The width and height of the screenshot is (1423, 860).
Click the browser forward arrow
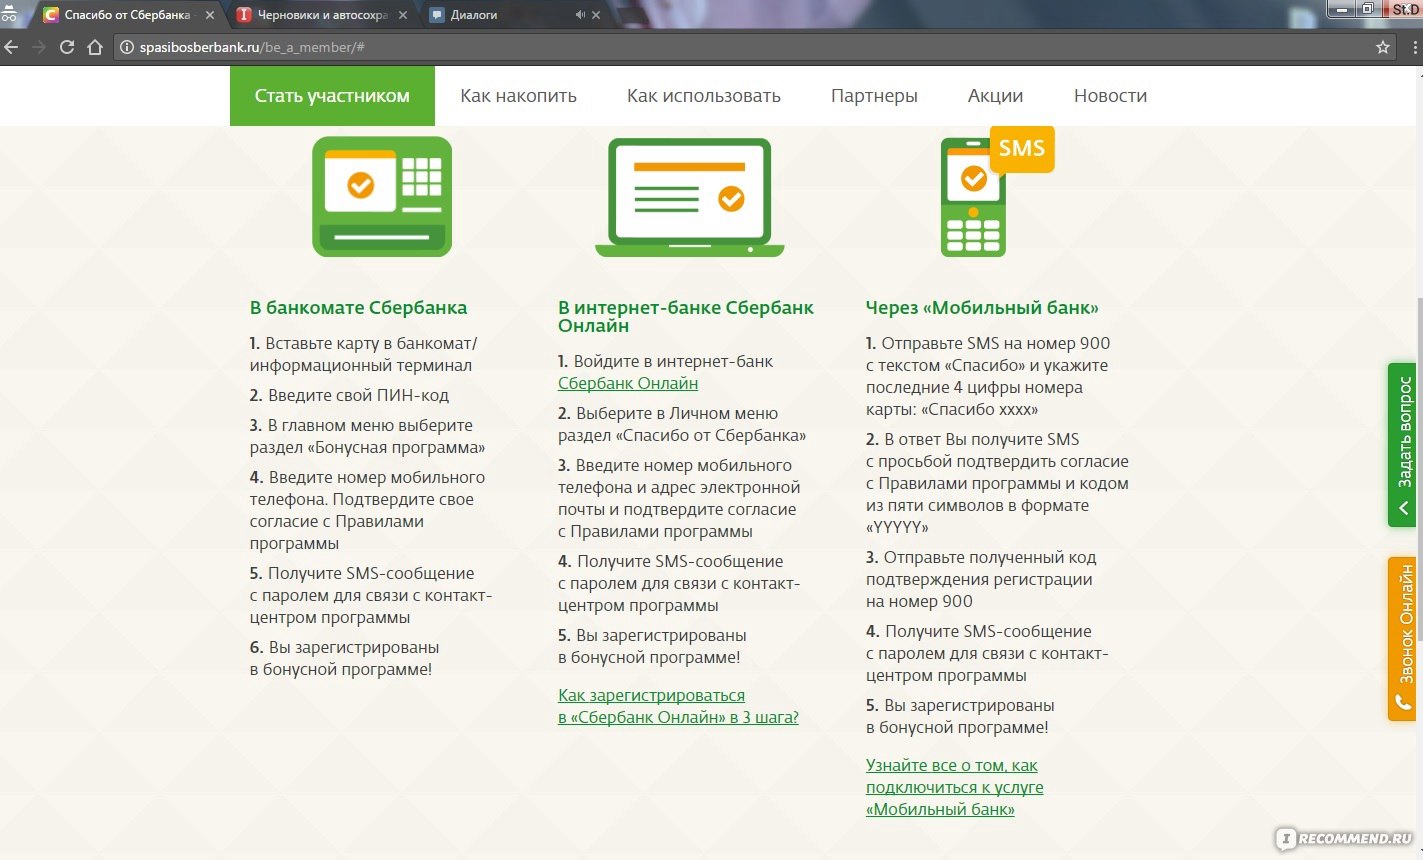(39, 47)
